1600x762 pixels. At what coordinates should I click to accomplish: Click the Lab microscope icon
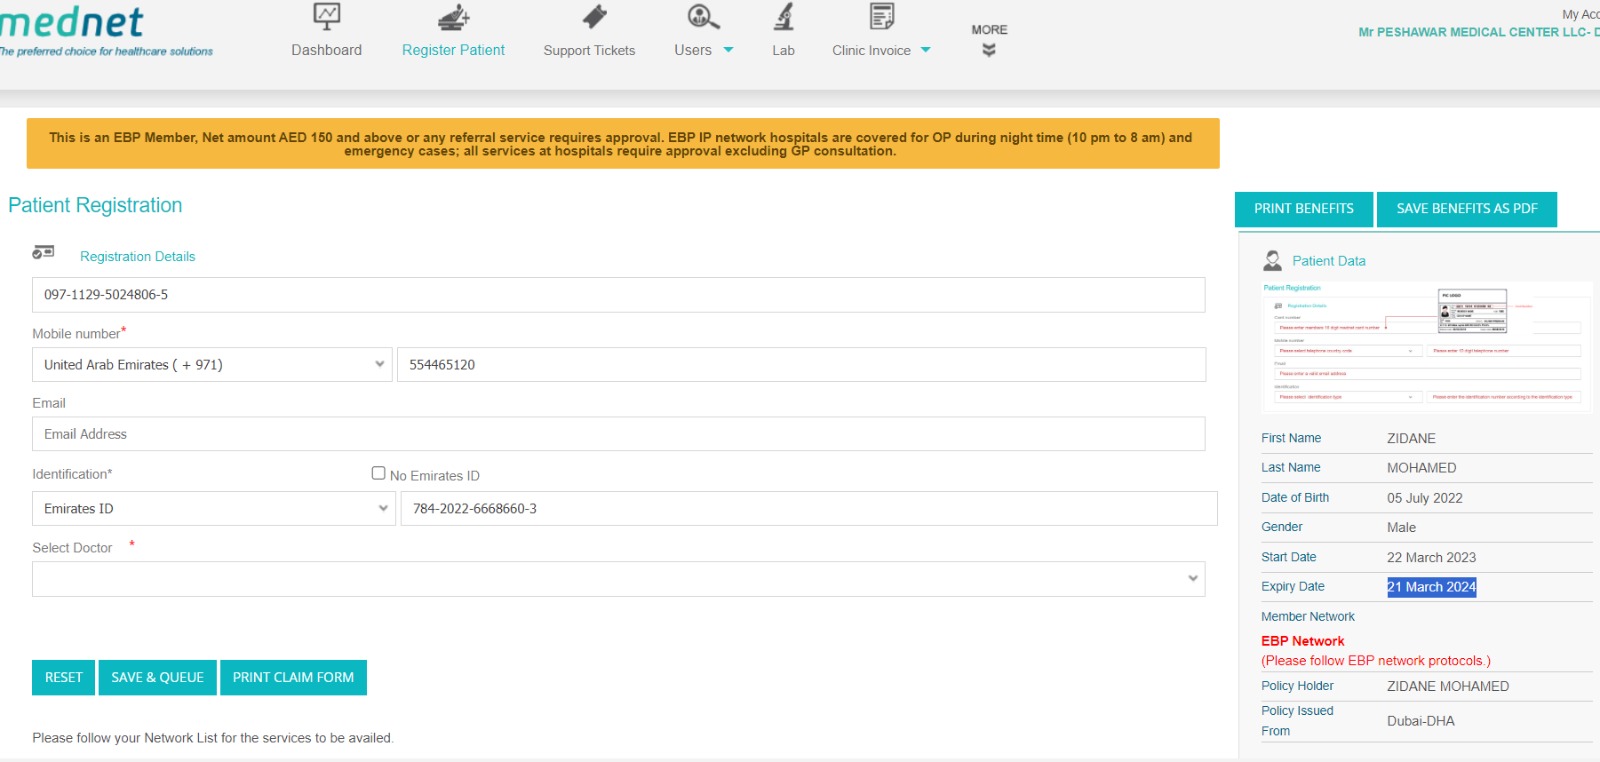784,16
